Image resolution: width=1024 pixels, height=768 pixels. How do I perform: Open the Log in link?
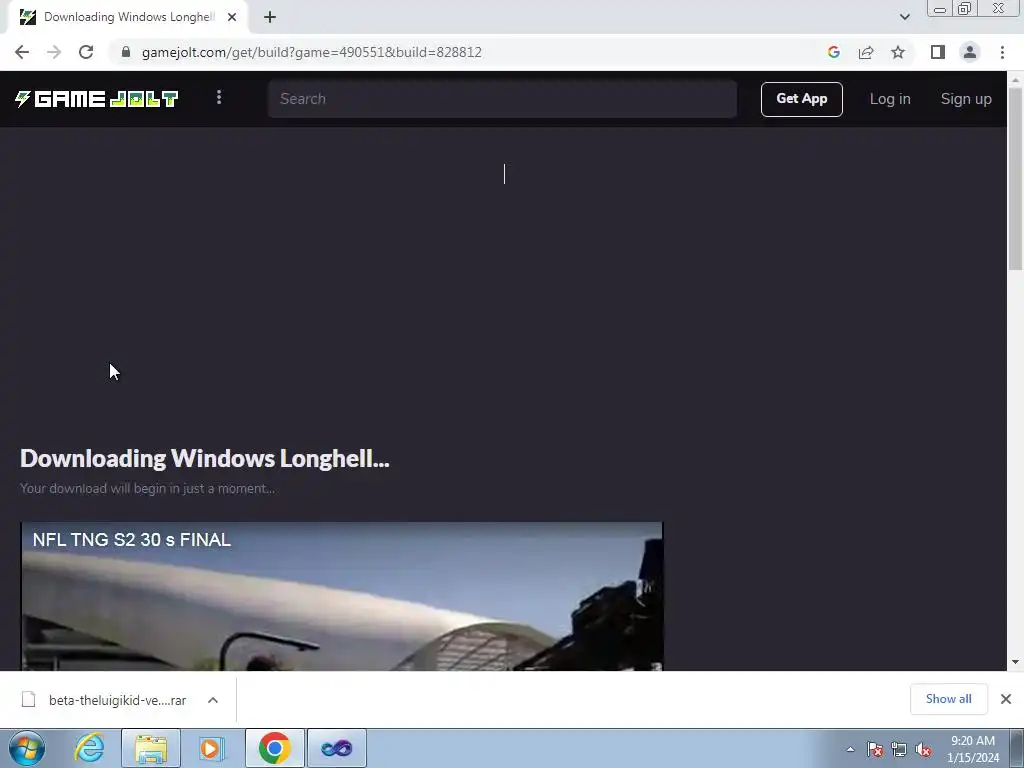pyautogui.click(x=889, y=99)
